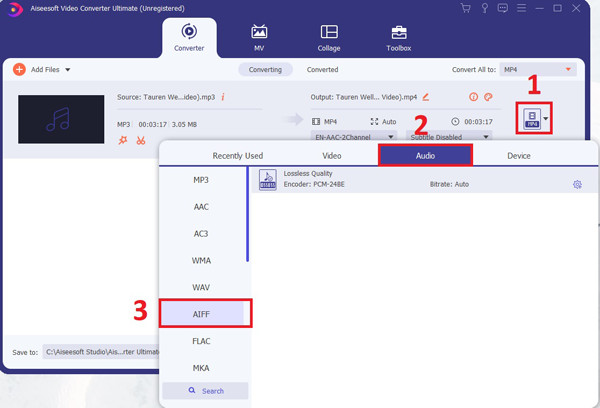This screenshot has height=408, width=600.
Task: Click the register key icon
Action: (x=484, y=8)
